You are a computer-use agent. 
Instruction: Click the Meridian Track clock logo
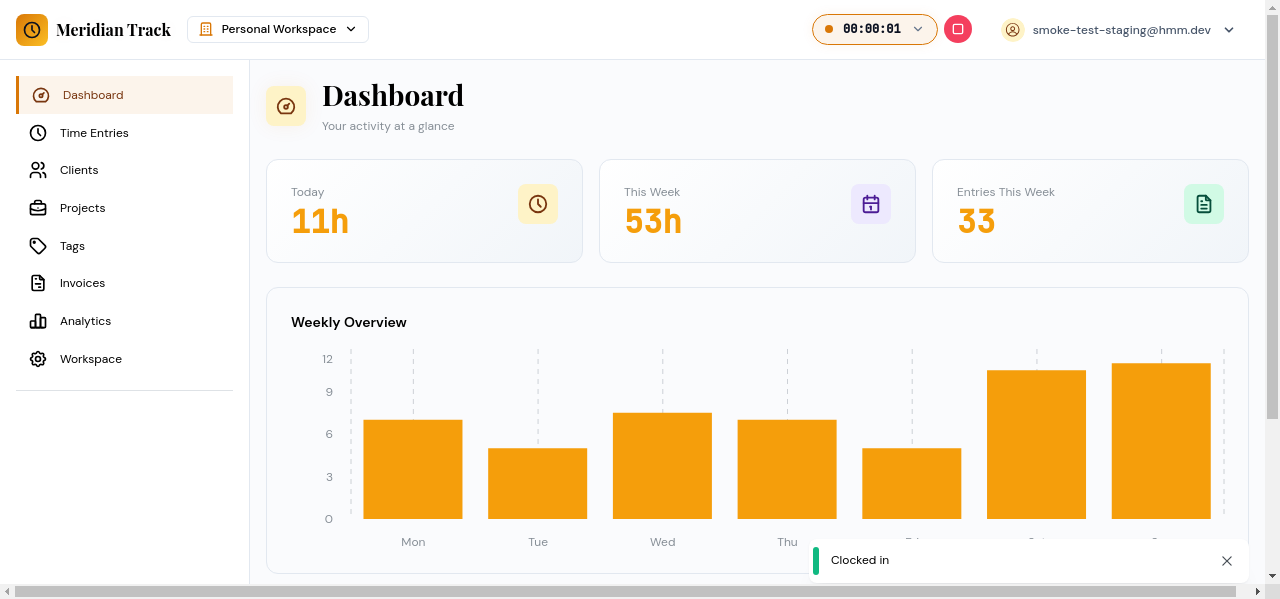coord(32,30)
